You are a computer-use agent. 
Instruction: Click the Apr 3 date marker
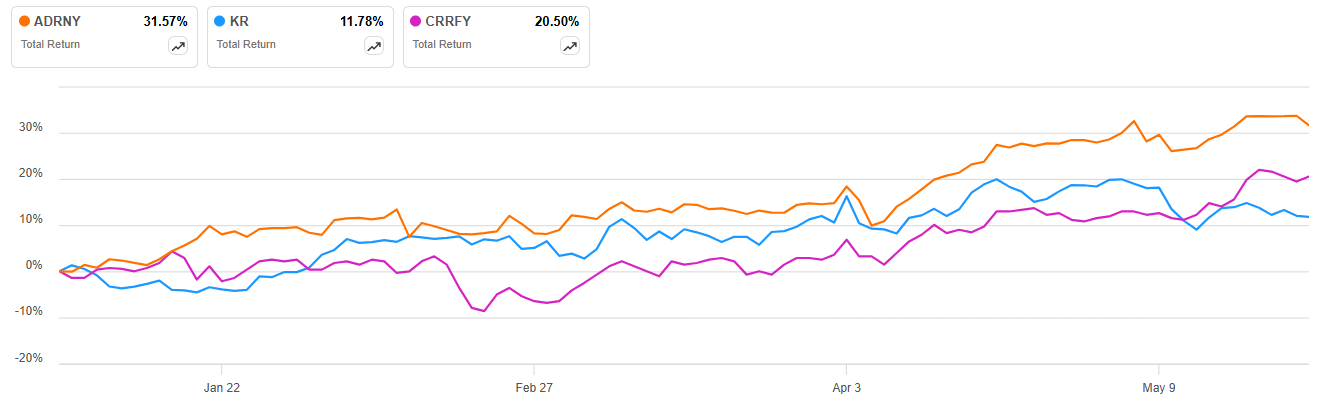(846, 387)
